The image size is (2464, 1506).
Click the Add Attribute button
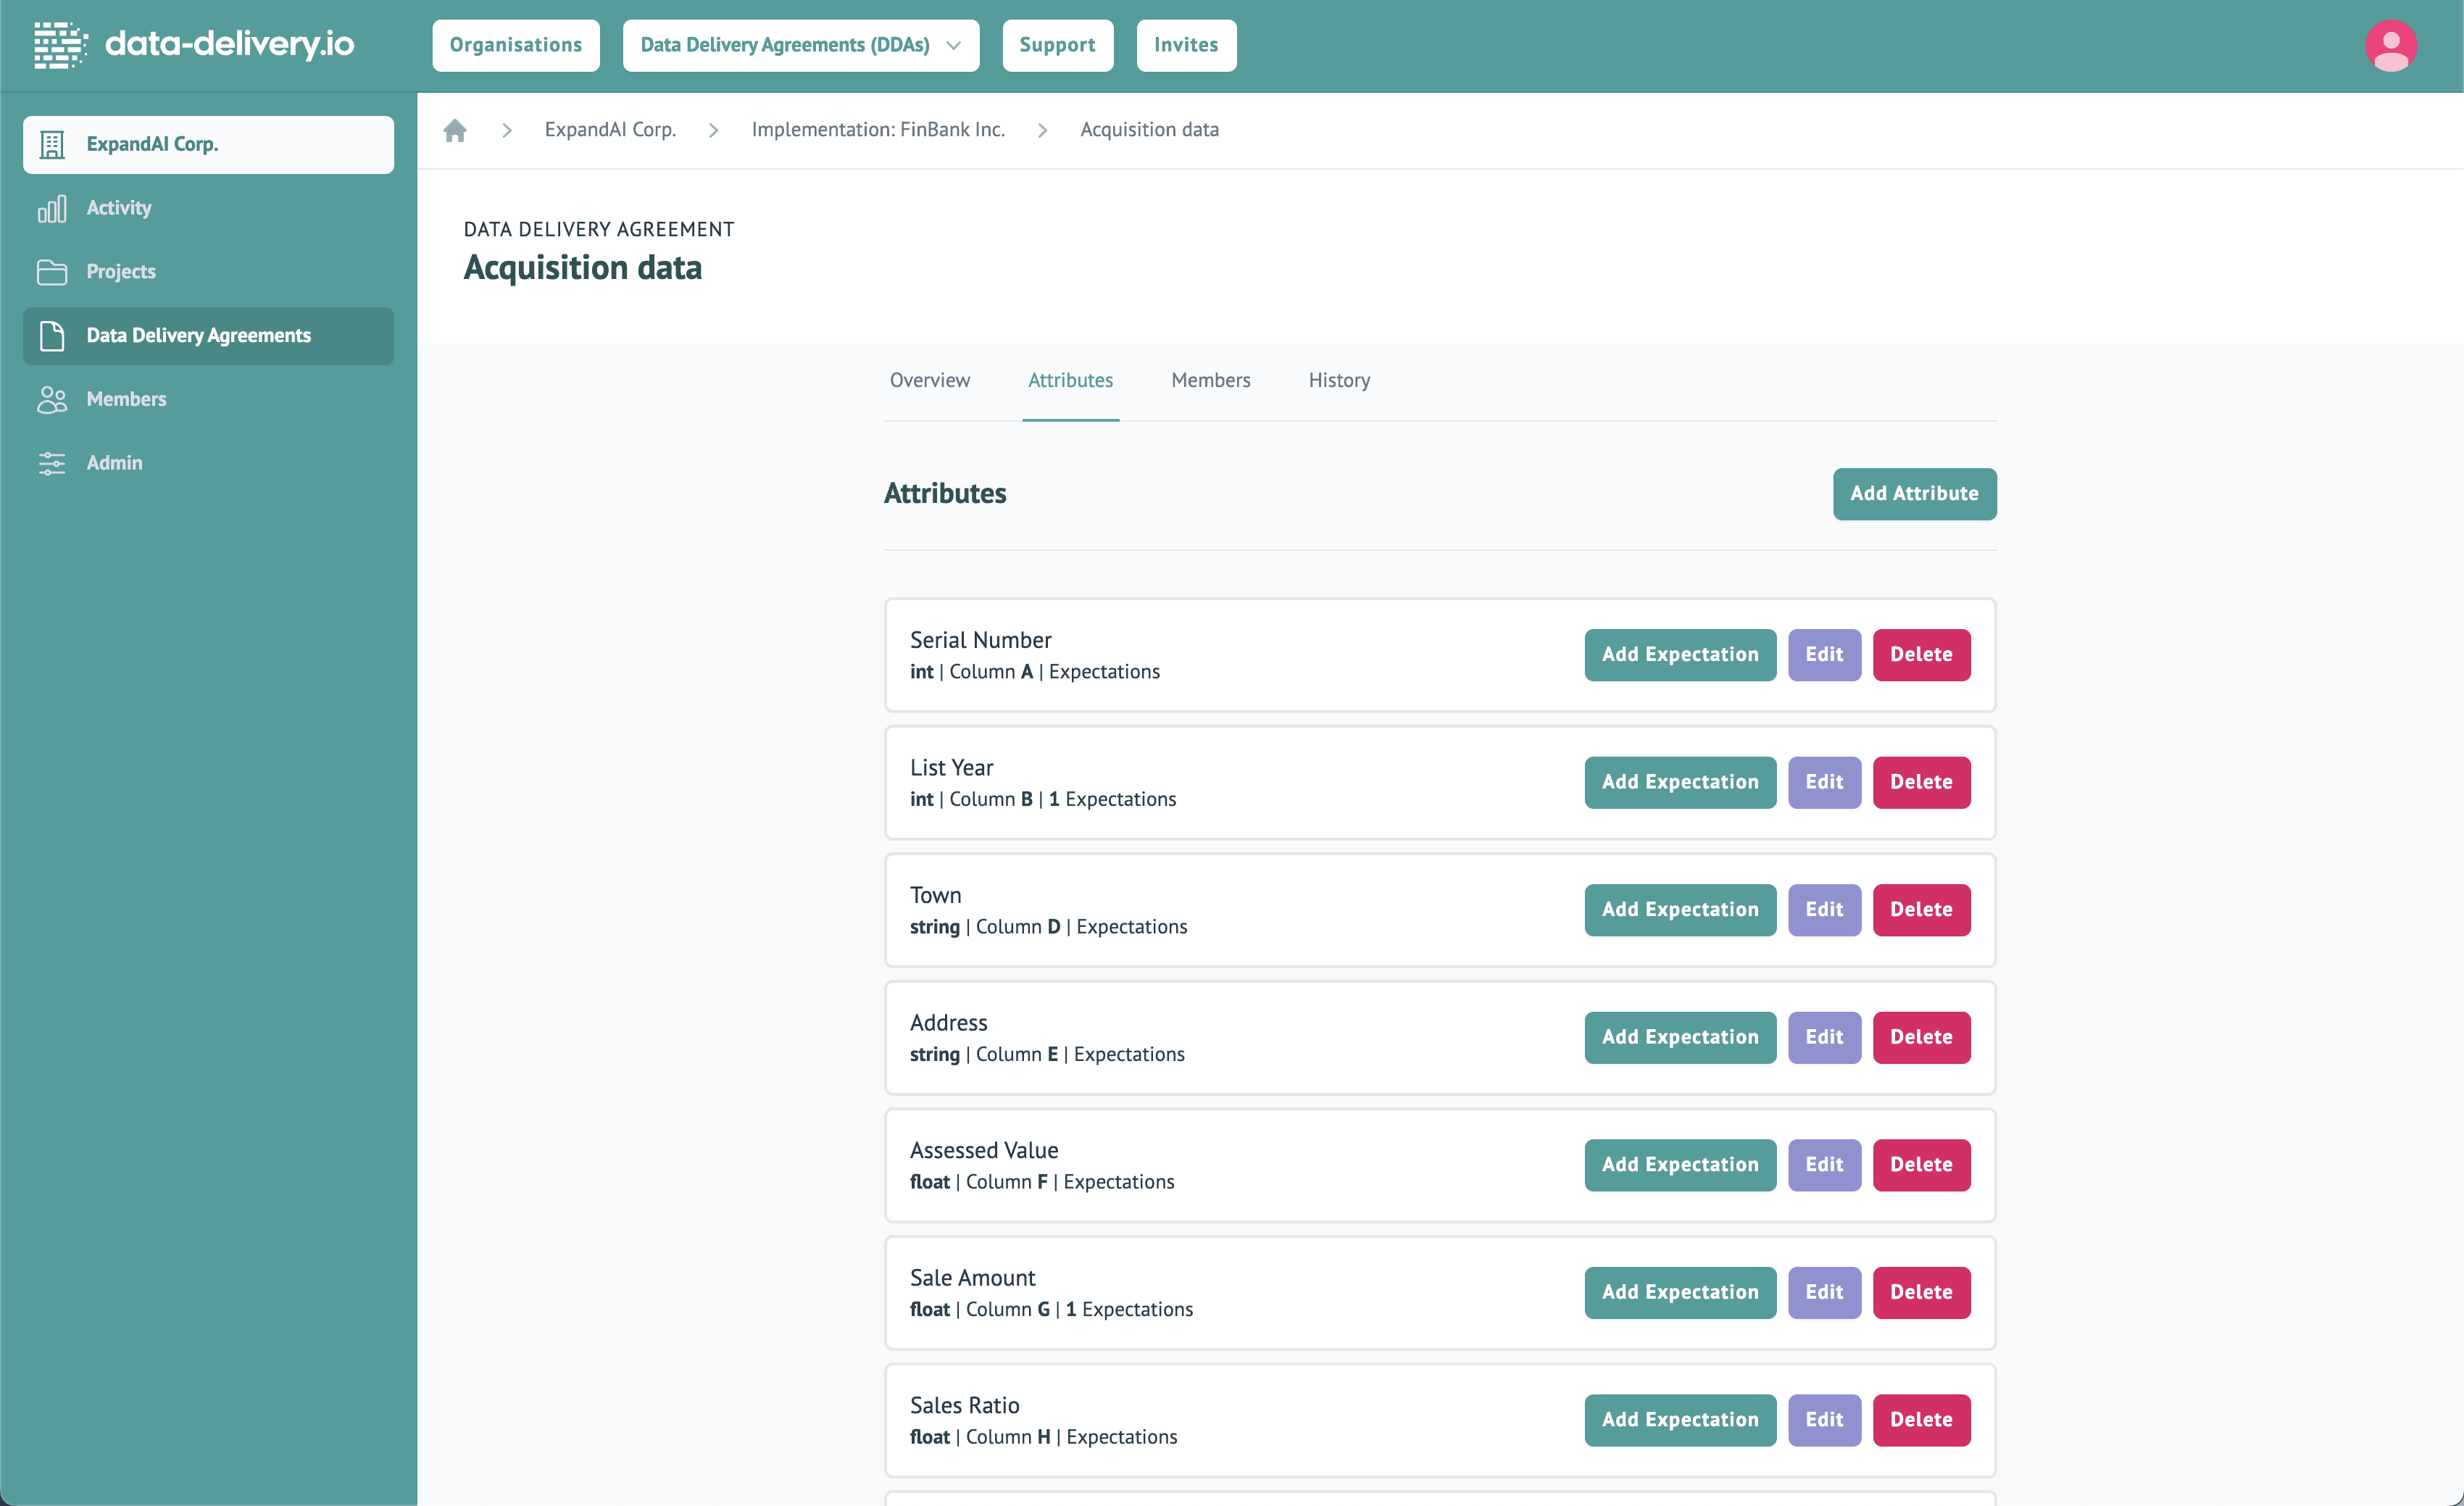tap(1914, 493)
